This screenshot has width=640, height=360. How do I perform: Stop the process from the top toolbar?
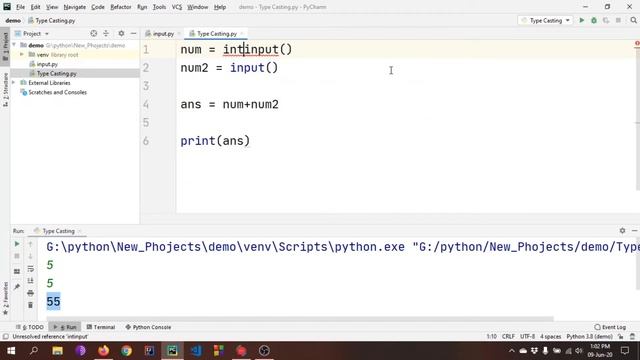618,20
